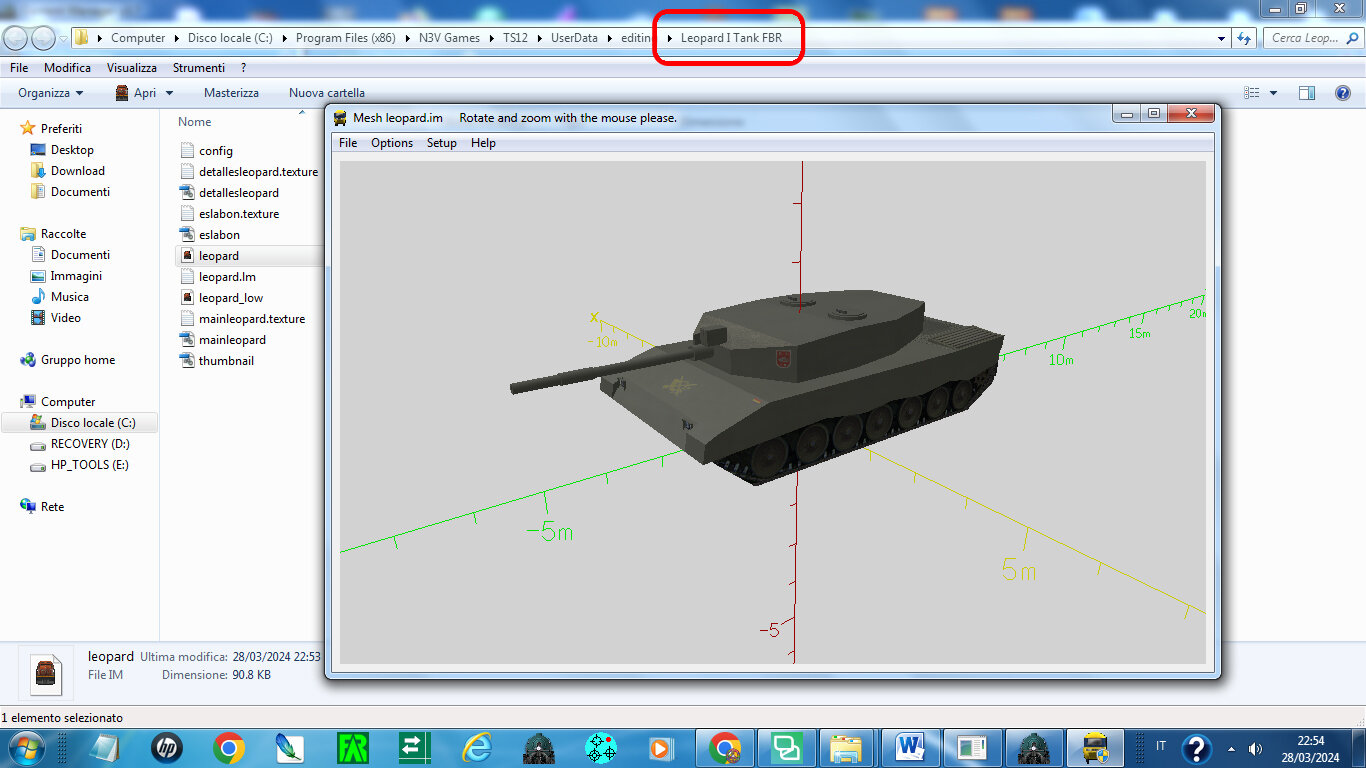Expand arrow after UserData breadcrumb
1366x768 pixels.
pyautogui.click(x=609, y=38)
